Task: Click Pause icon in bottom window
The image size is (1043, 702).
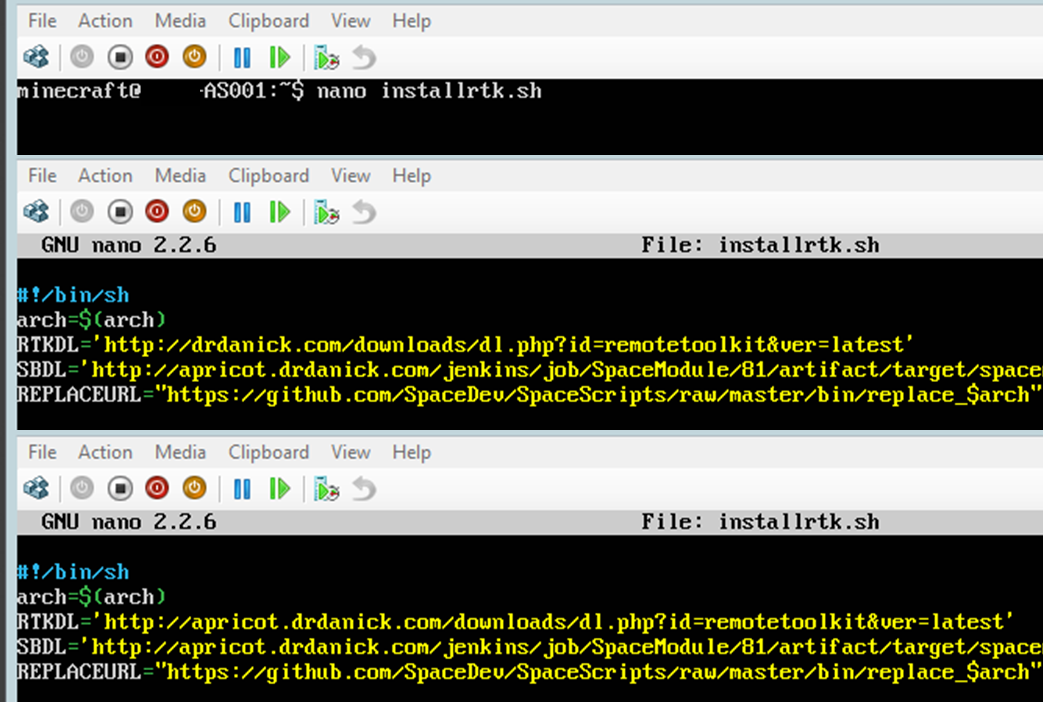Action: coord(242,490)
